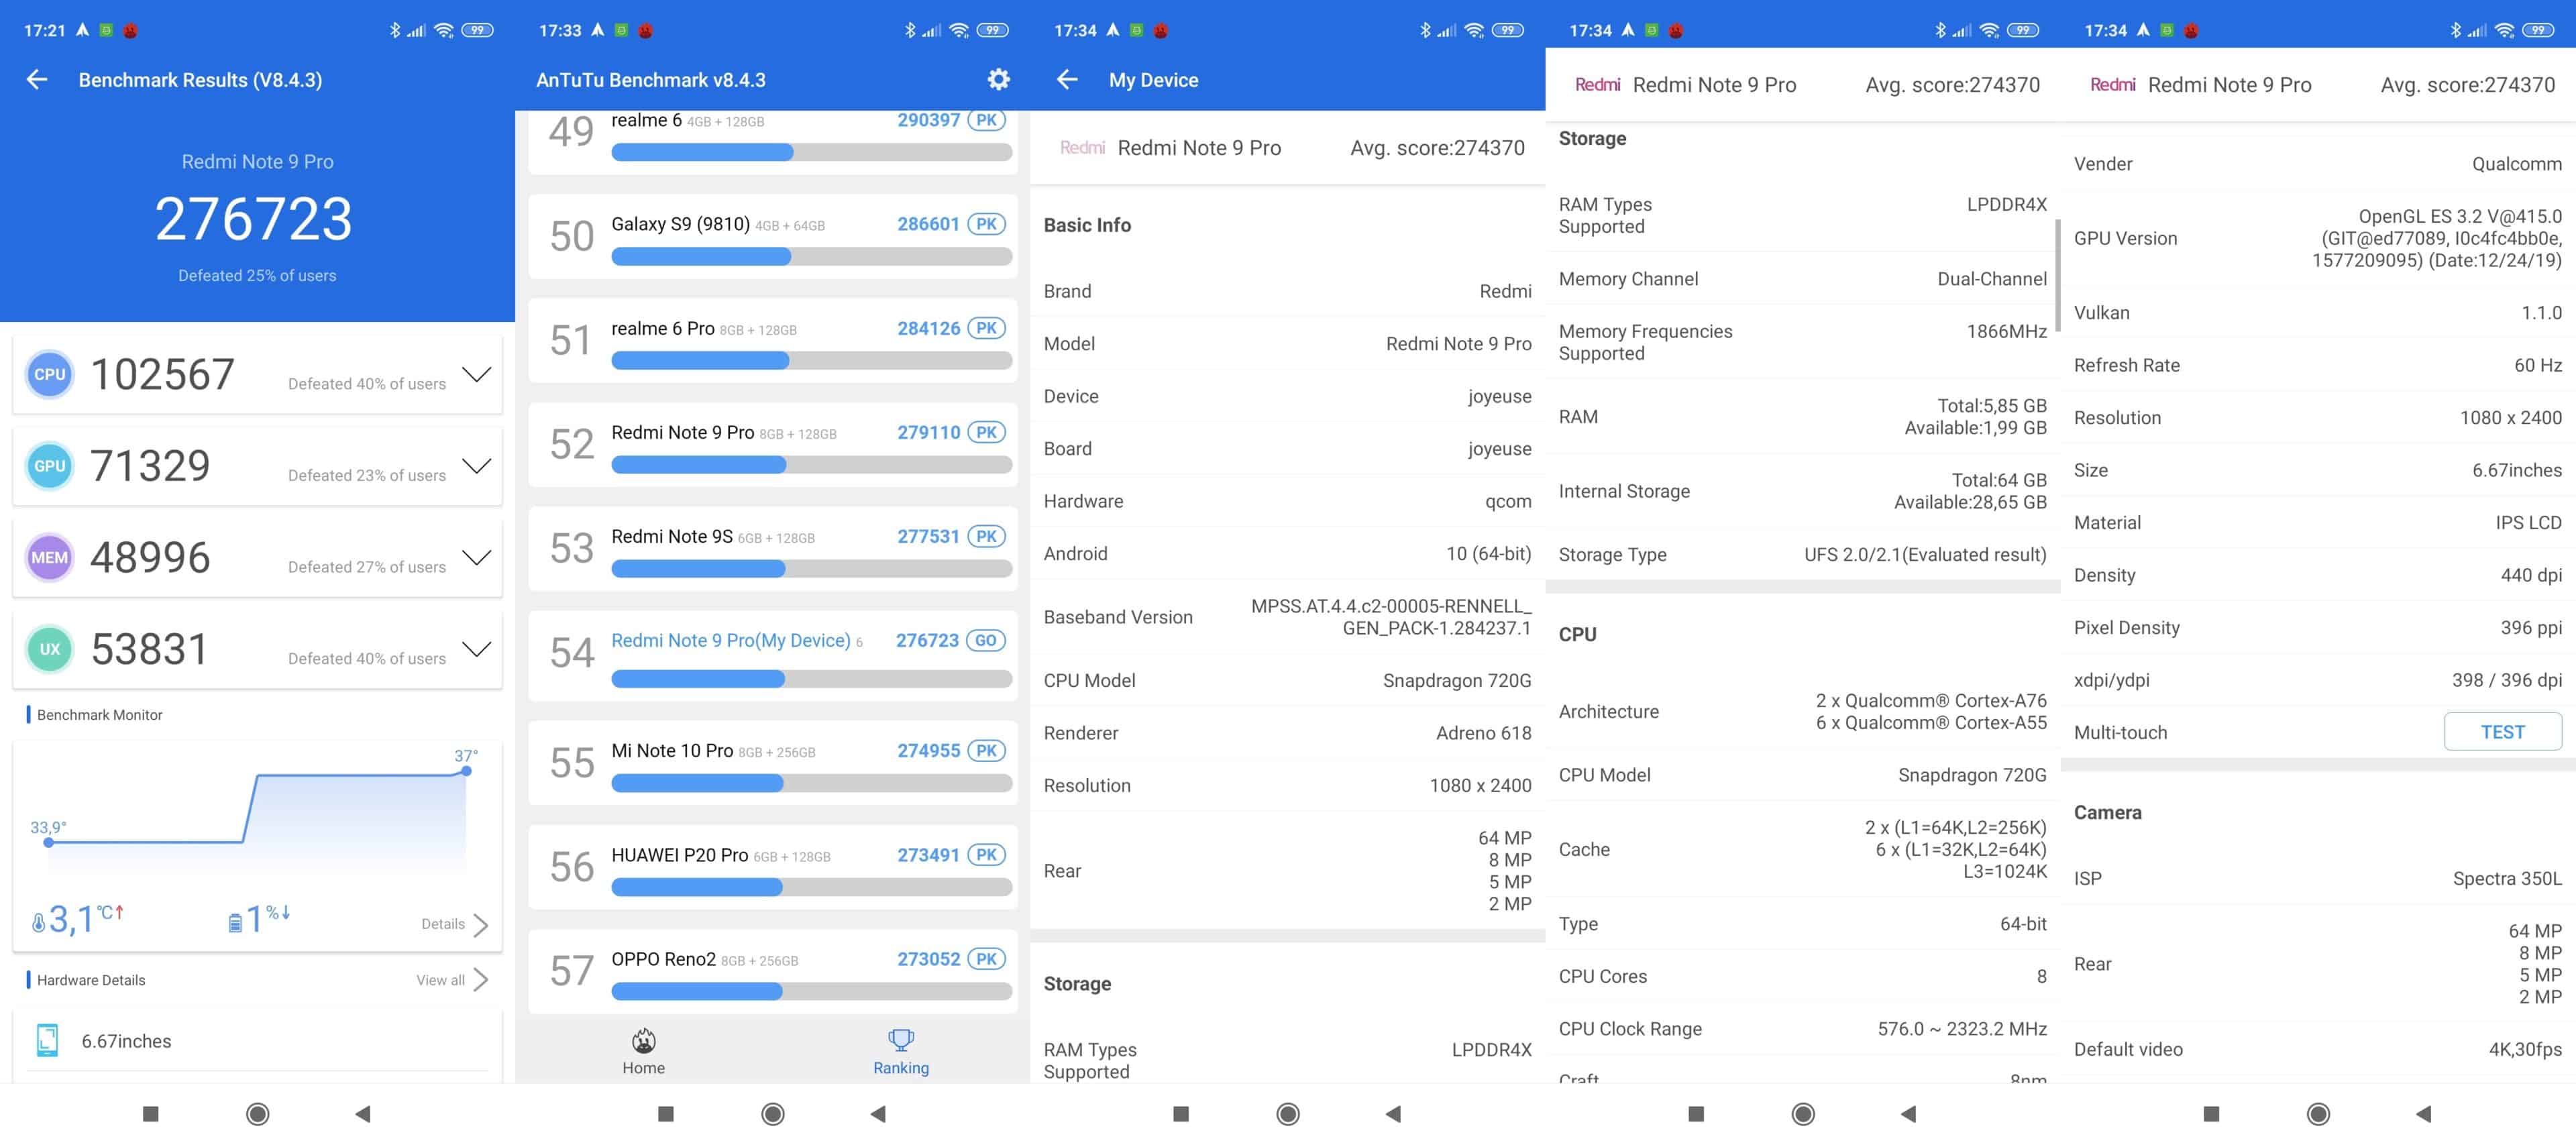Tap the GPU score badge icon
Image resolution: width=2576 pixels, height=1145 pixels.
(49, 466)
